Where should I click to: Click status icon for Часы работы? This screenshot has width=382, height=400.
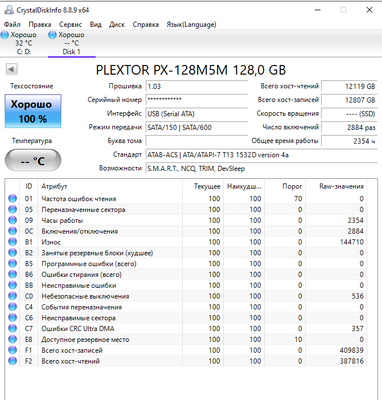click(x=13, y=220)
